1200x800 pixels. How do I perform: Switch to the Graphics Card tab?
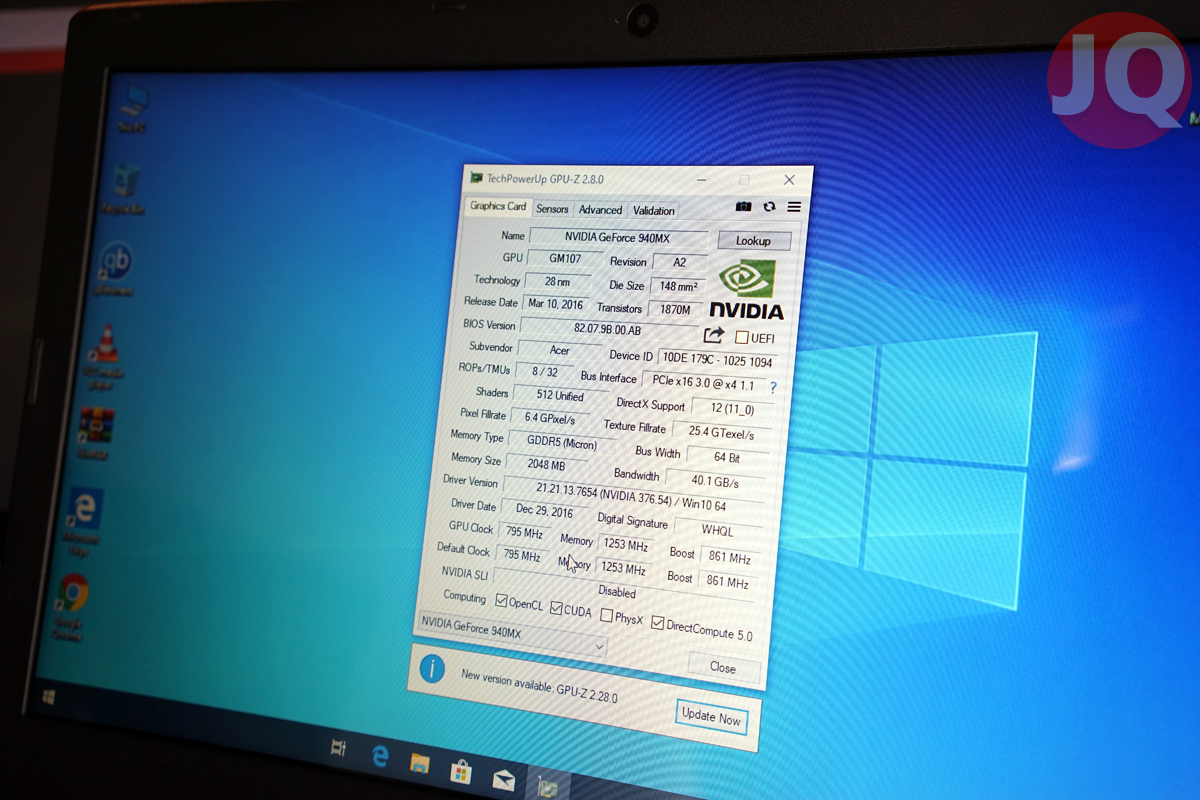coord(498,206)
